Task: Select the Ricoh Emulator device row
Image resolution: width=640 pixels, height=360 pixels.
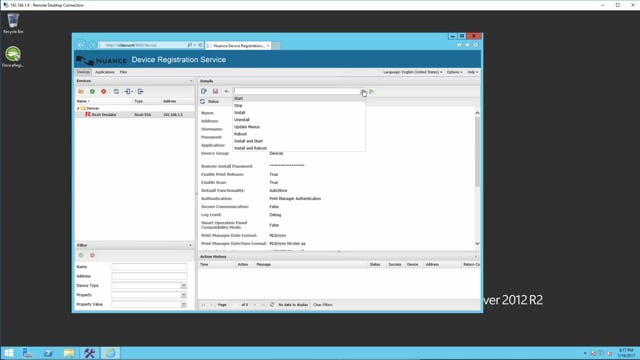Action: pyautogui.click(x=135, y=115)
